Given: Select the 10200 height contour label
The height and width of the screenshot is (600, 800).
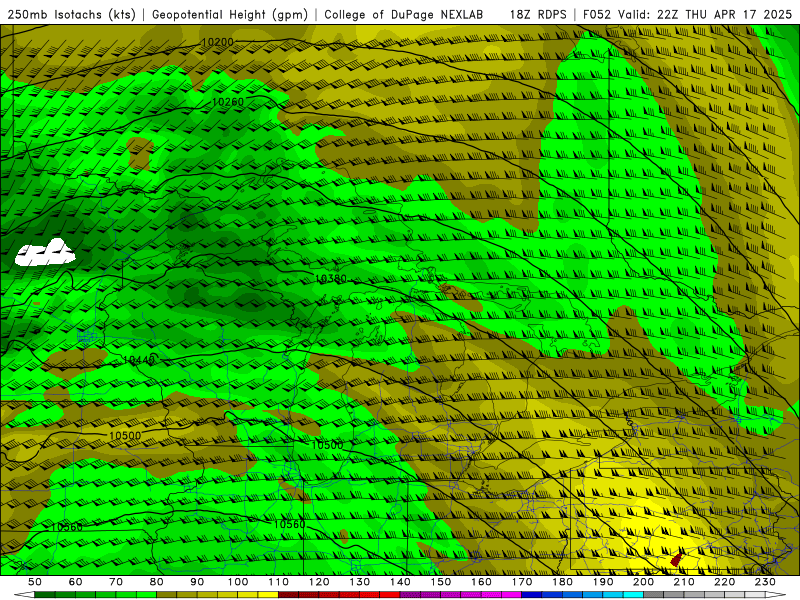Looking at the screenshot, I should click(217, 42).
